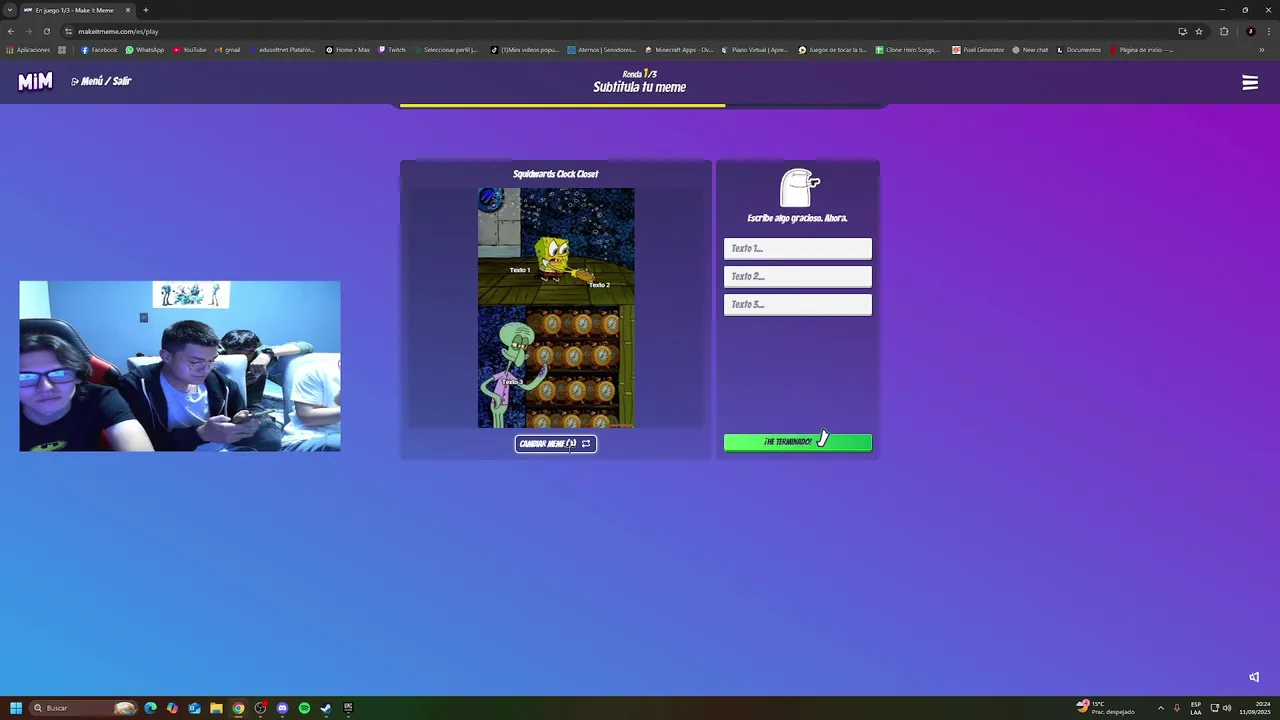
Task: Open the Chrome profile avatar
Action: [1250, 31]
